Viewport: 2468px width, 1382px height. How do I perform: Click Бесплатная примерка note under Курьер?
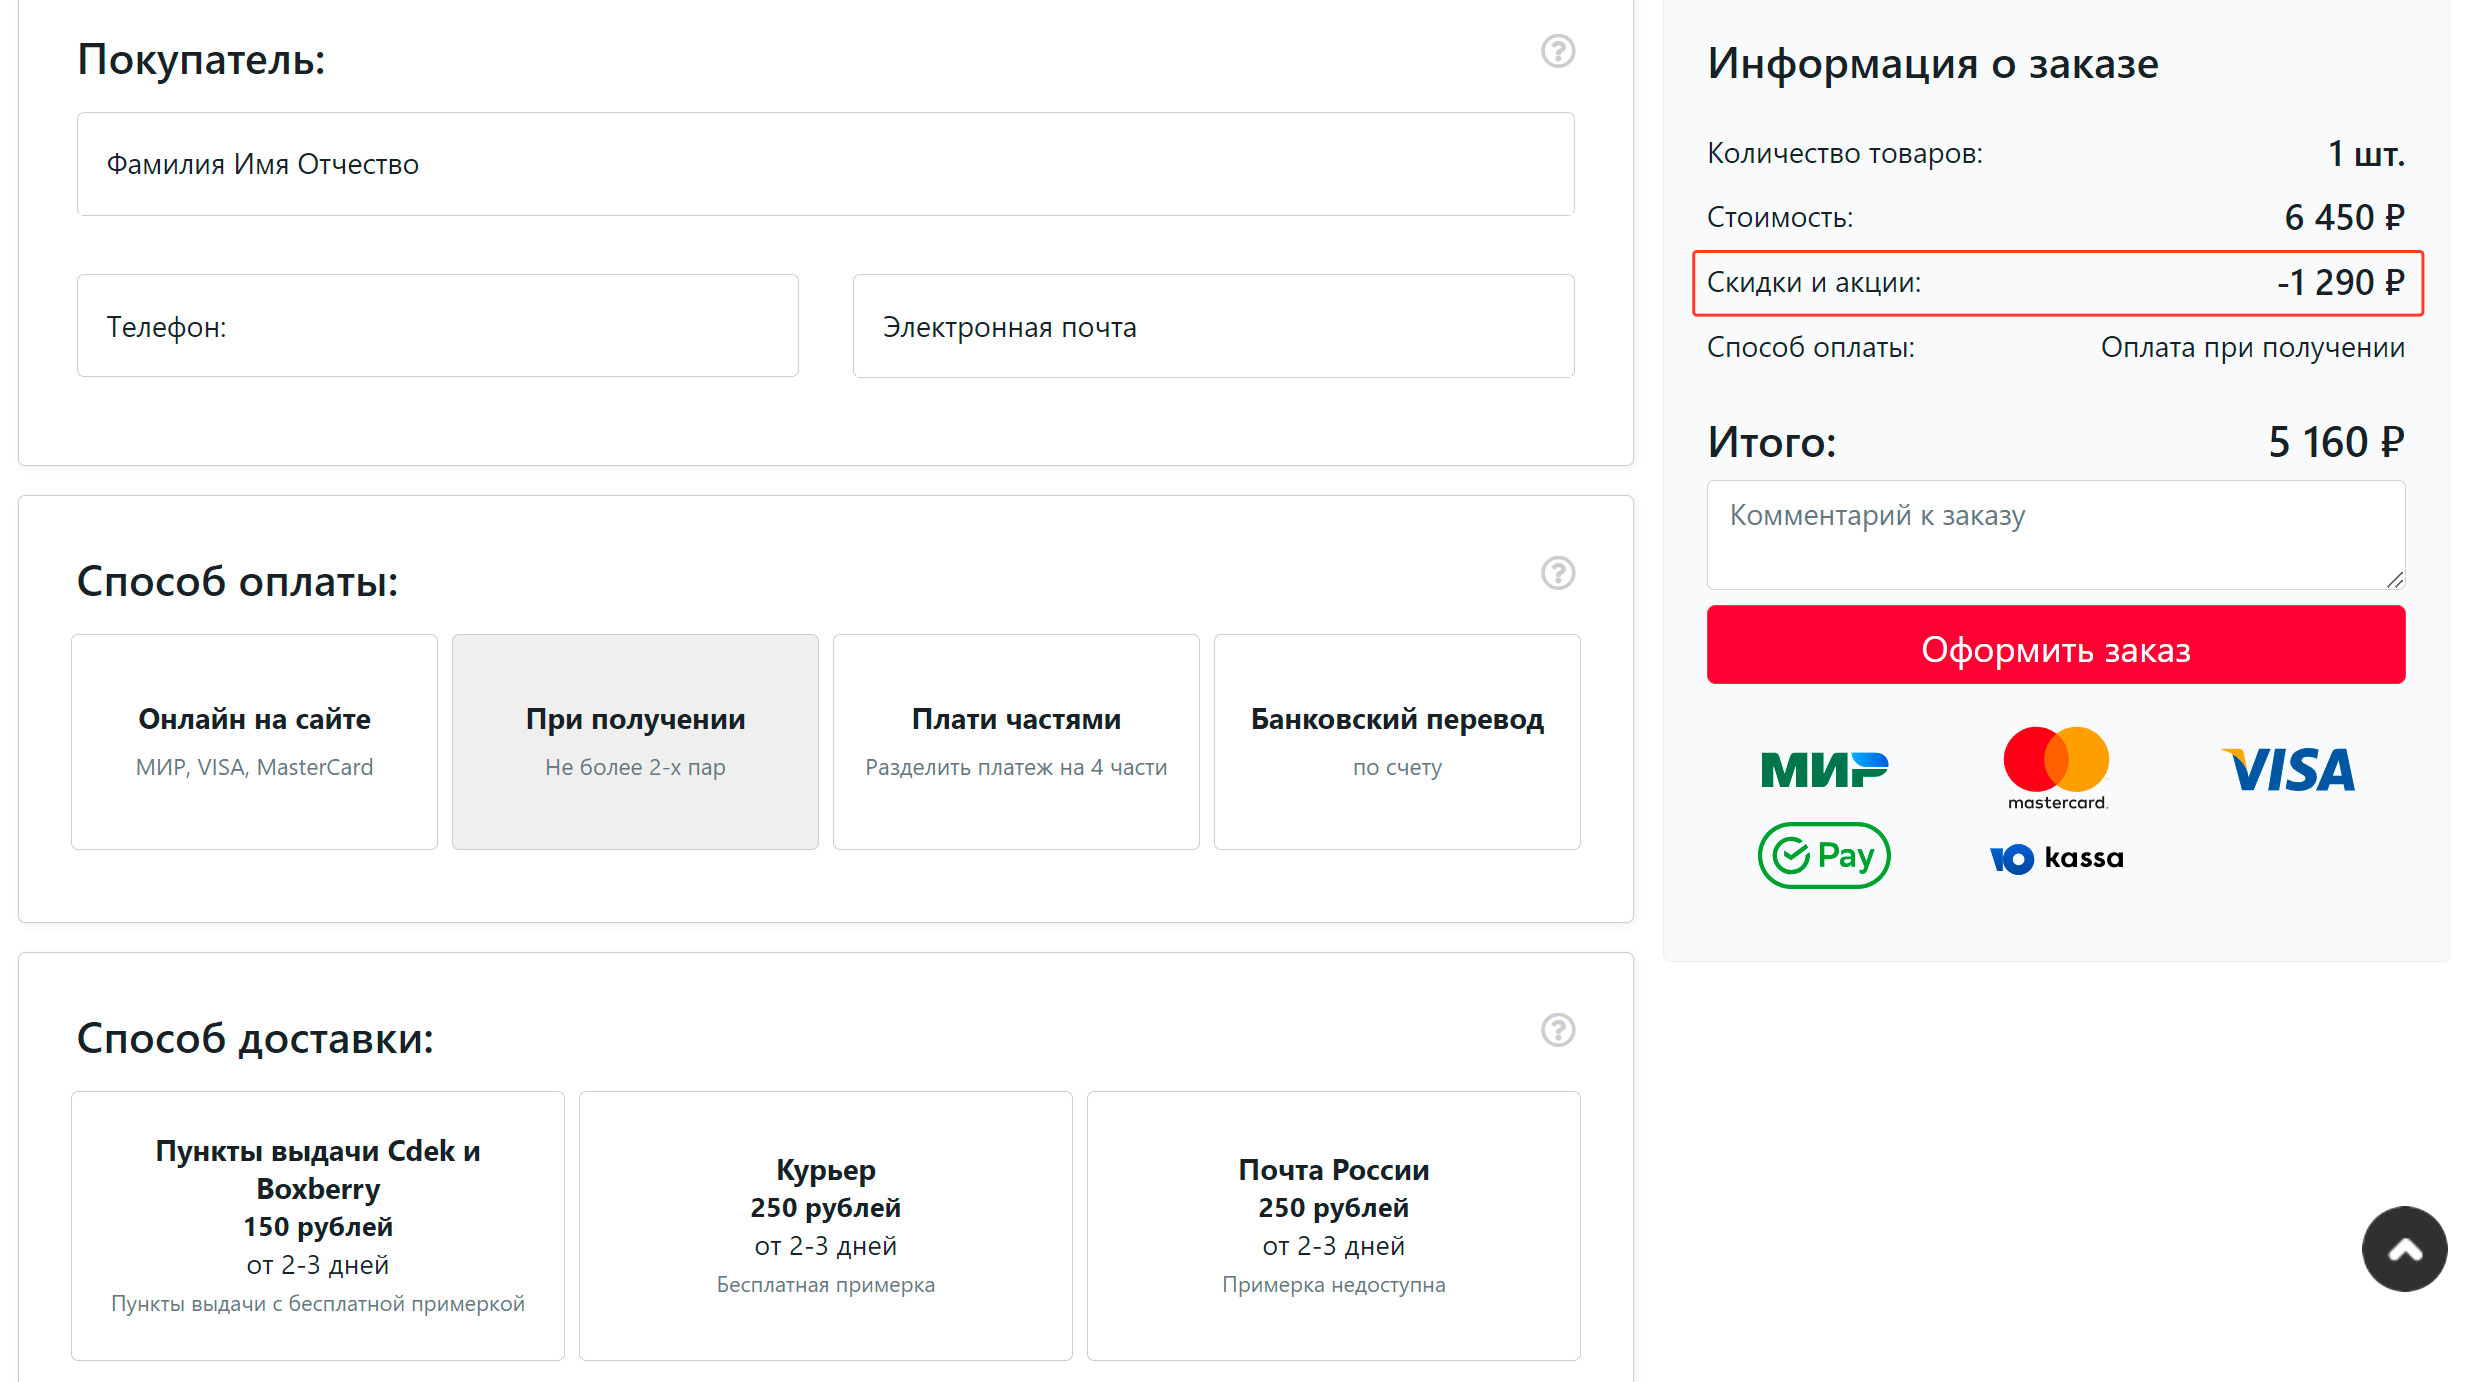tap(826, 1285)
